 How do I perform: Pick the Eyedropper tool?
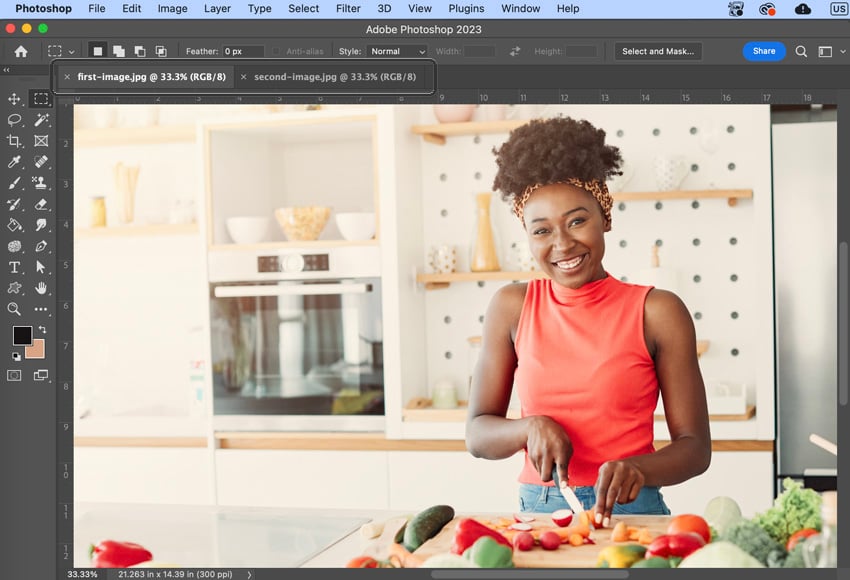click(x=13, y=162)
